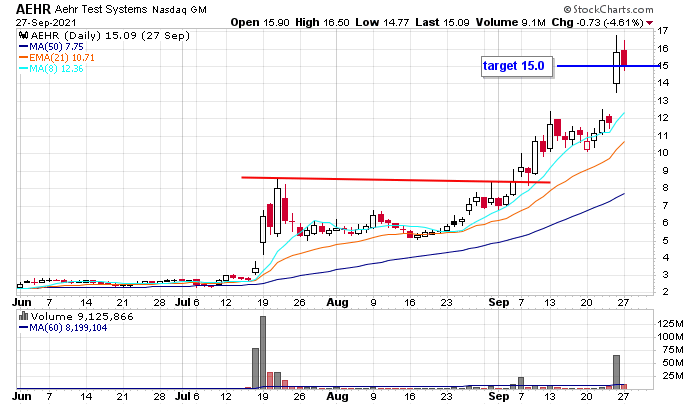This screenshot has height=405, width=700.
Task: Click the tall volume bar near Sep 27
Action: click(x=617, y=372)
